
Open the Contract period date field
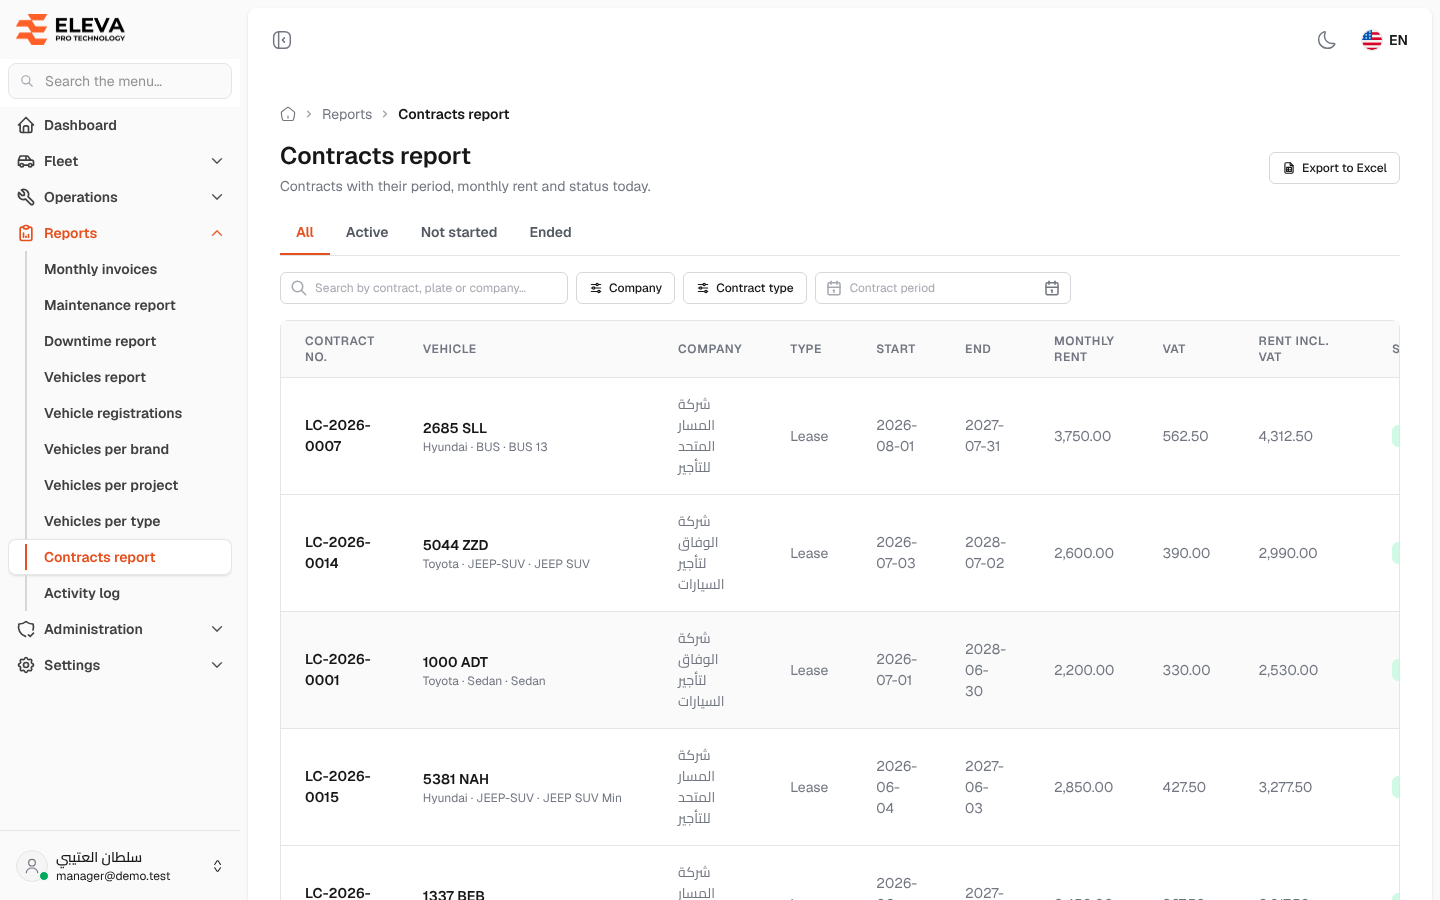pos(943,288)
